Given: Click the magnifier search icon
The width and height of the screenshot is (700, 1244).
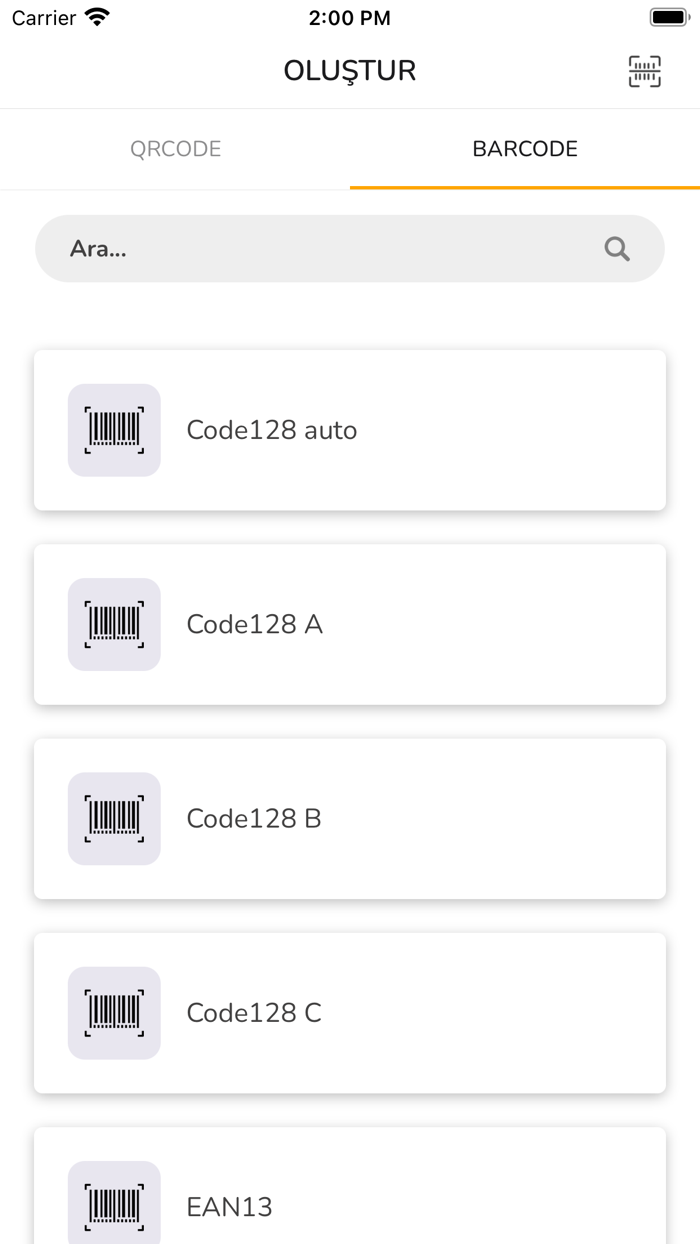Looking at the screenshot, I should point(616,248).
